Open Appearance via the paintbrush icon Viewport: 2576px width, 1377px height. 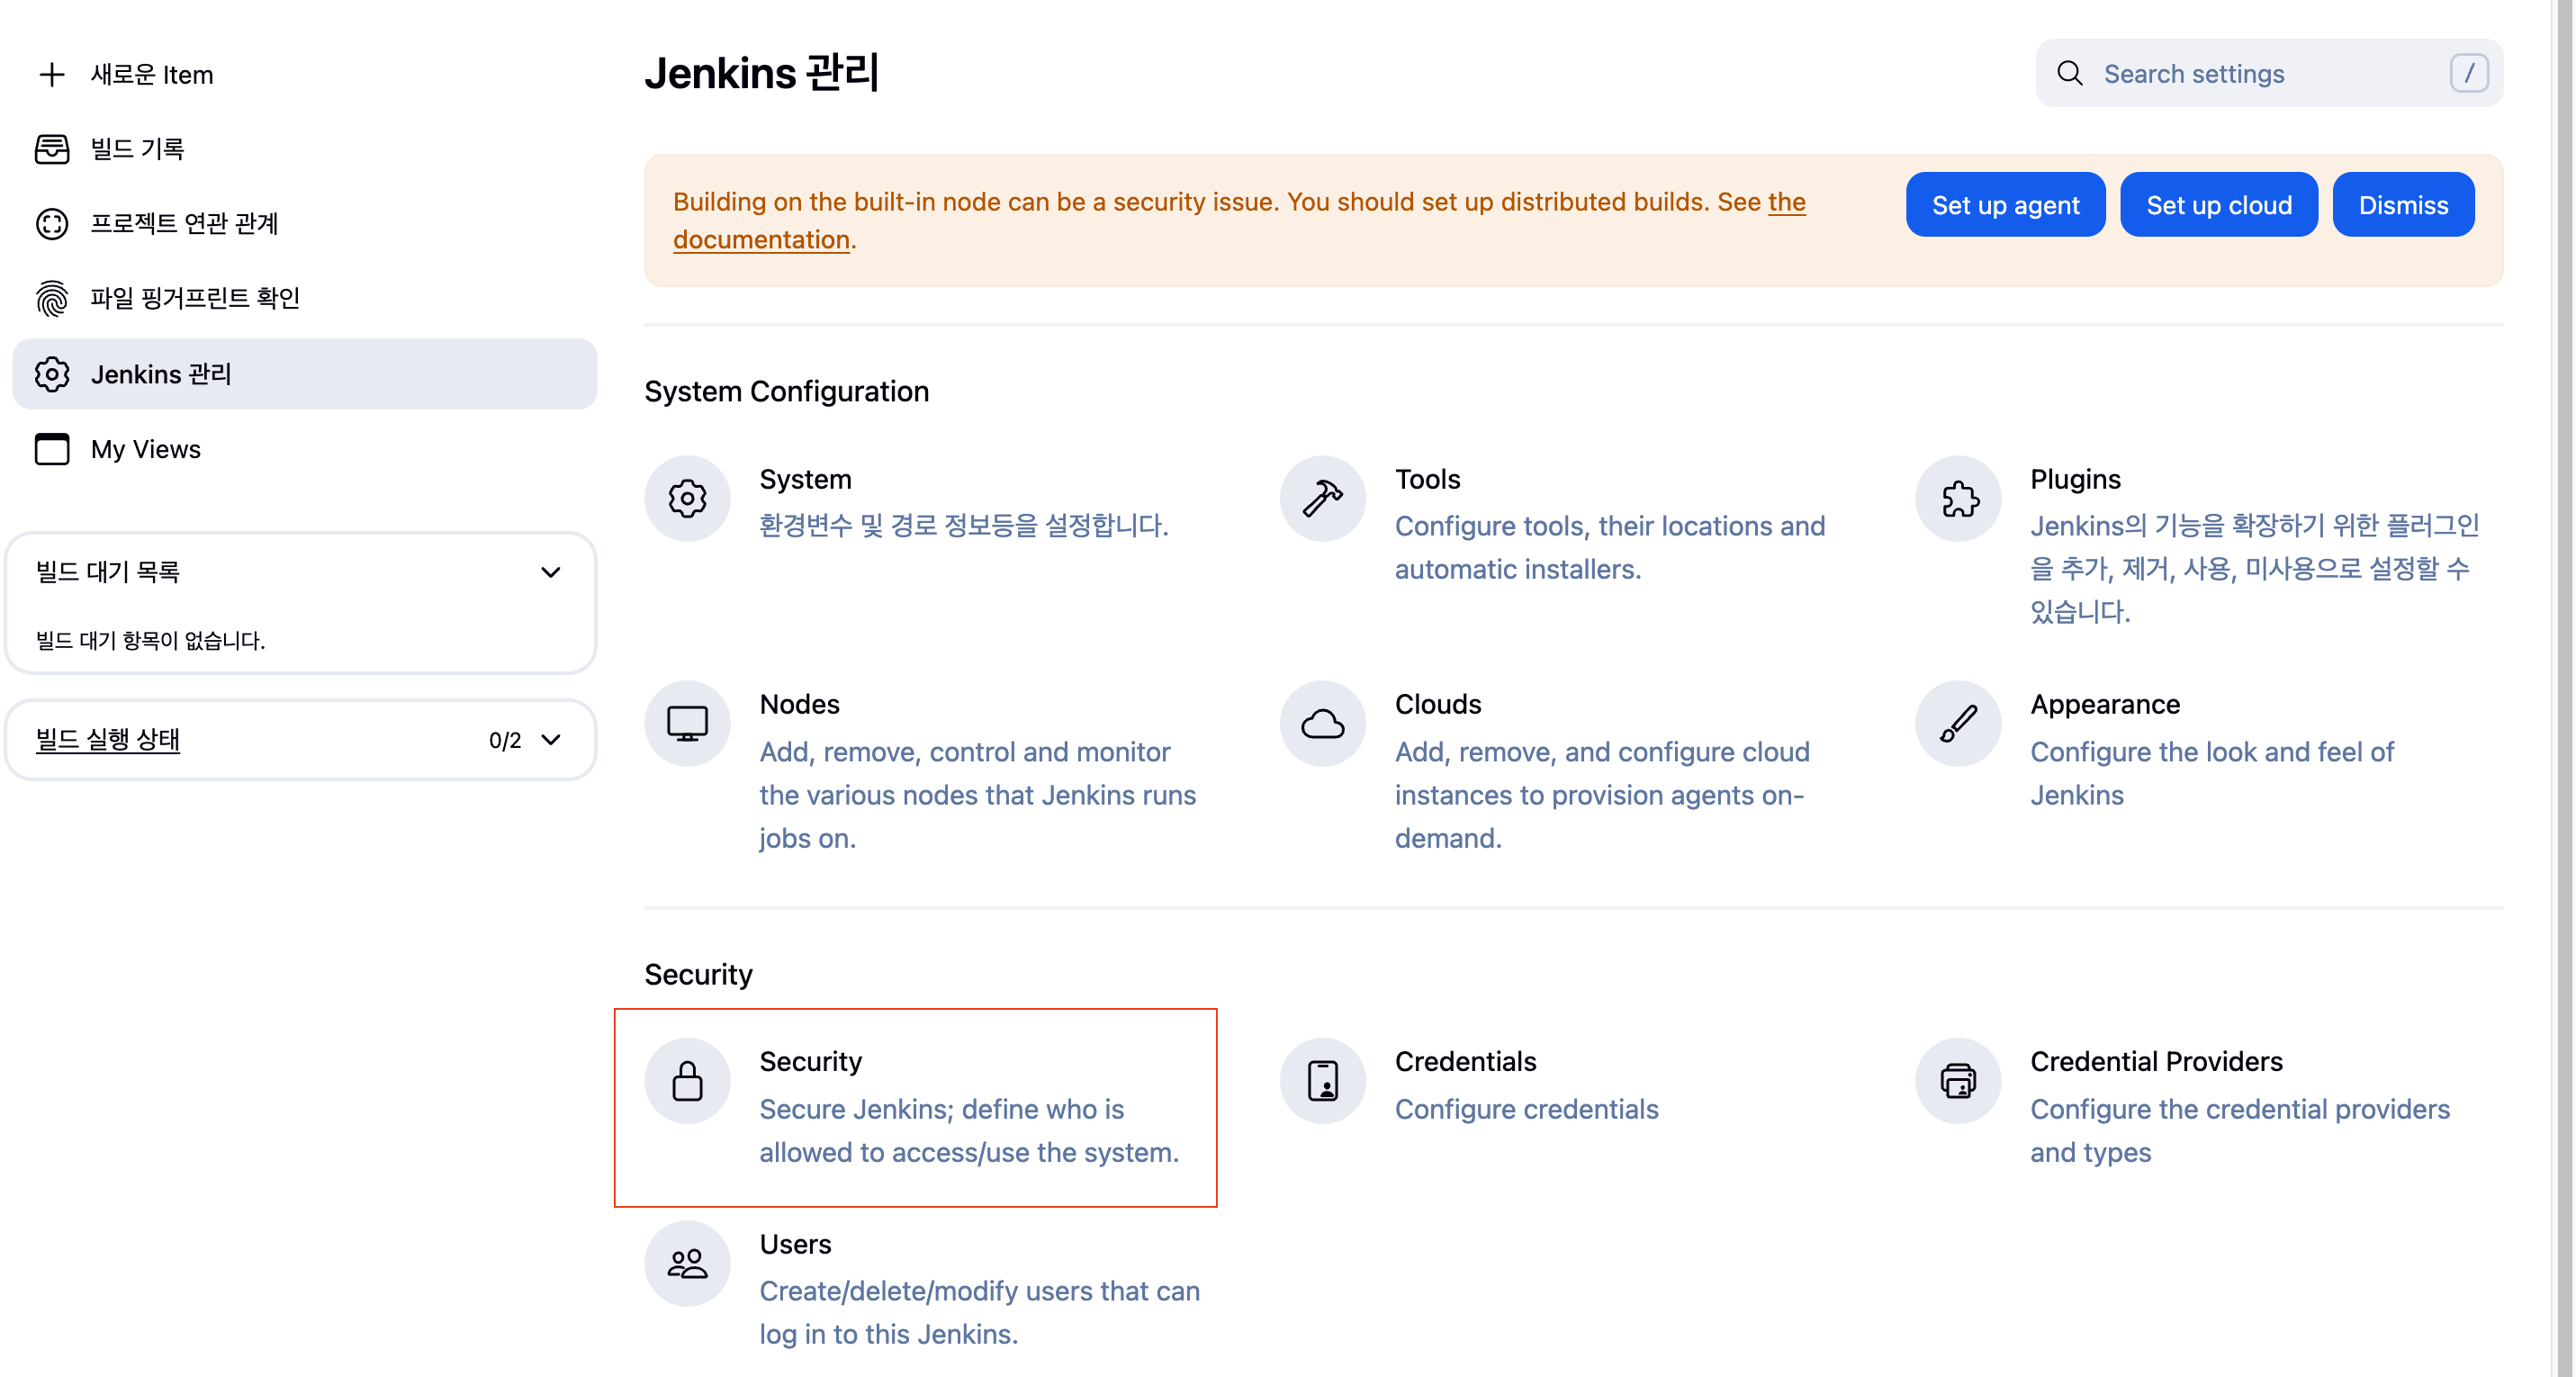(1958, 723)
